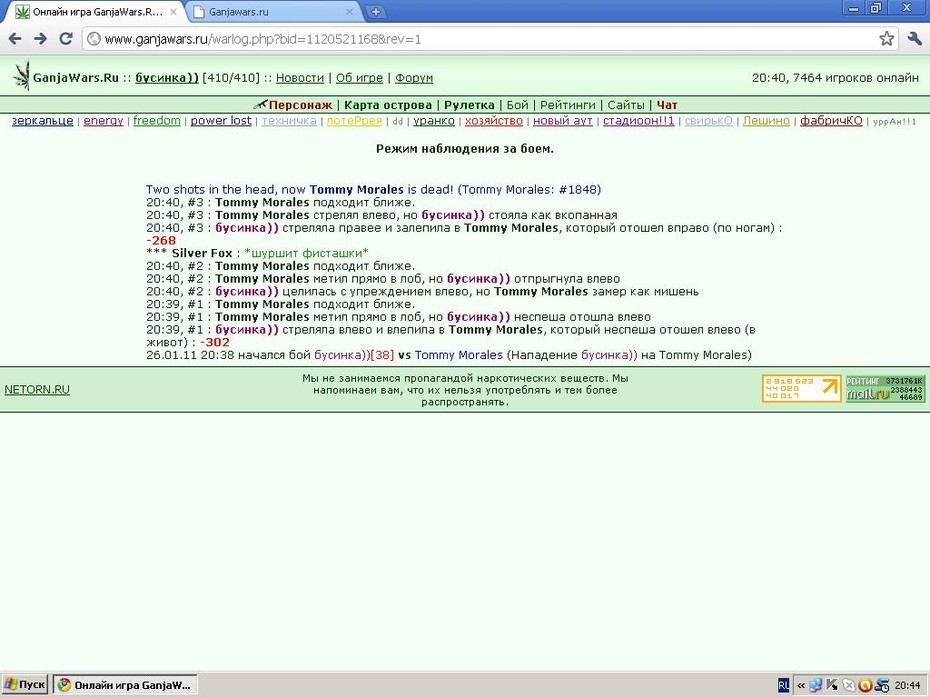Reload the page with refresh icon

pos(66,39)
